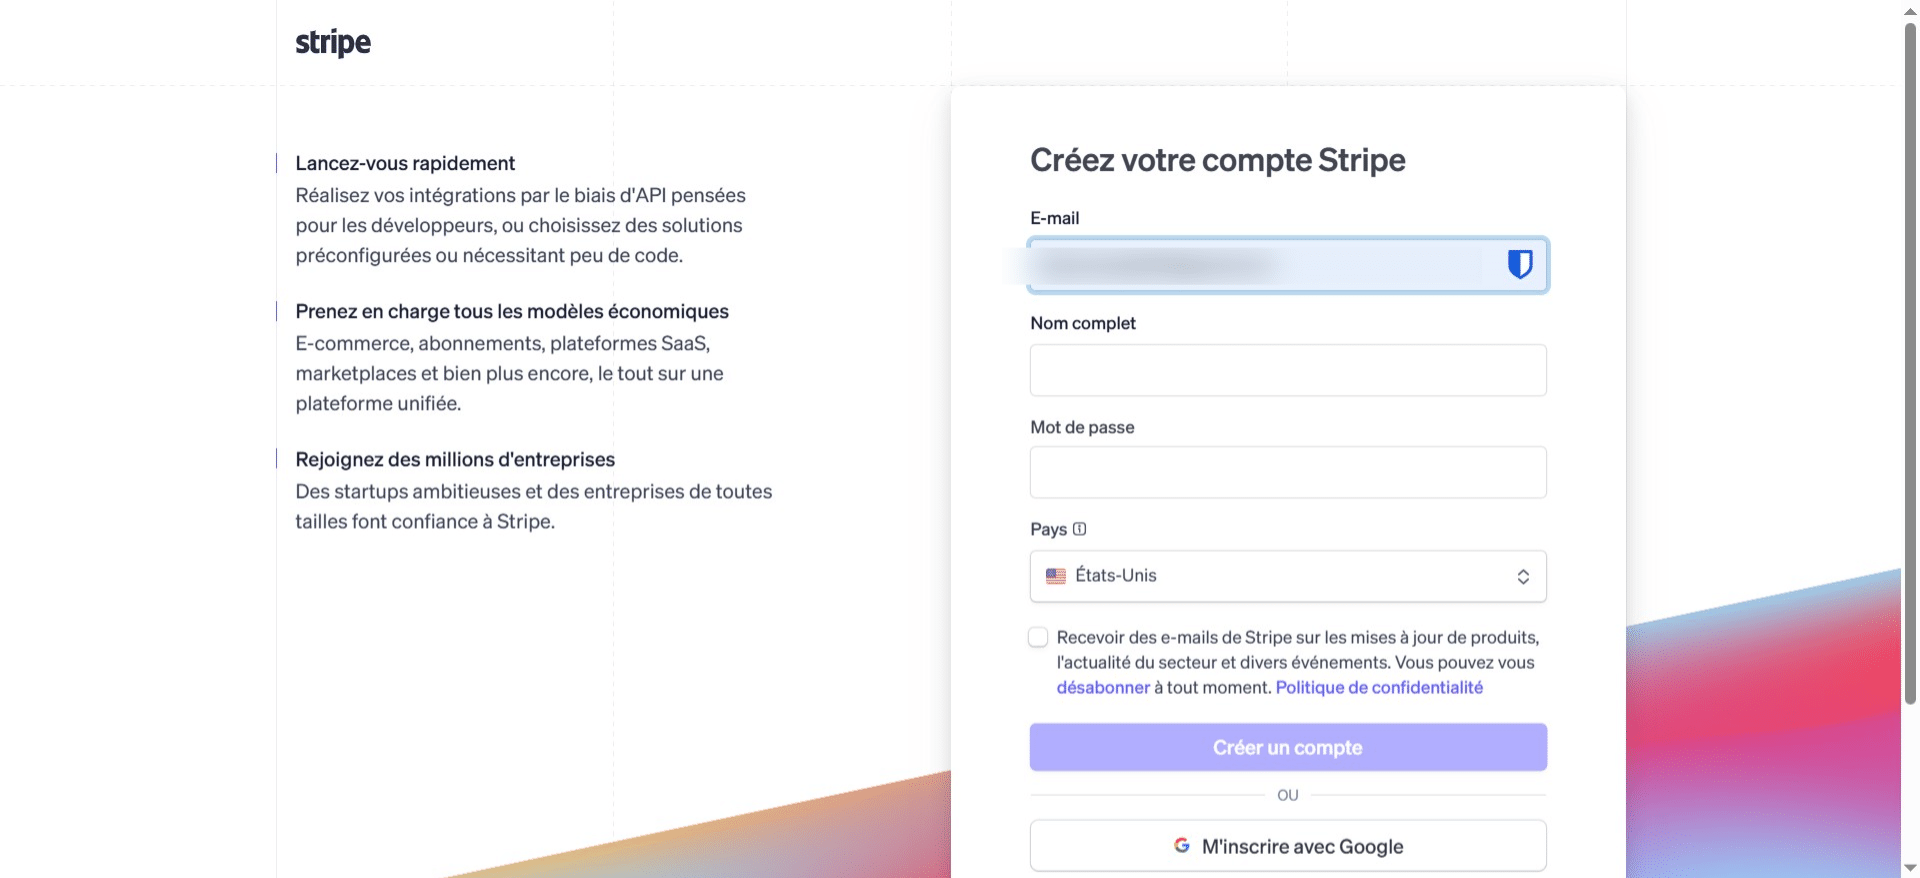This screenshot has width=1920, height=878.
Task: Click the scrollbar up arrow
Action: pos(1910,10)
